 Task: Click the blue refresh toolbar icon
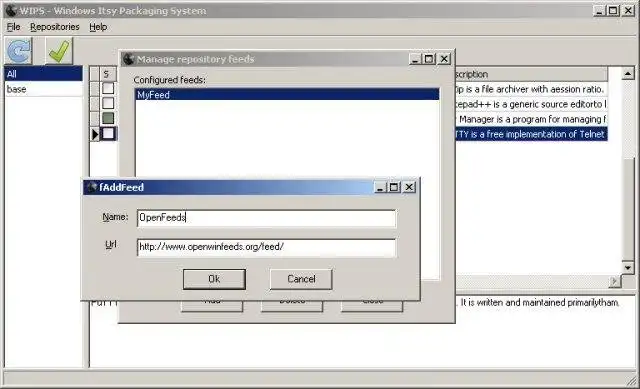pos(19,51)
